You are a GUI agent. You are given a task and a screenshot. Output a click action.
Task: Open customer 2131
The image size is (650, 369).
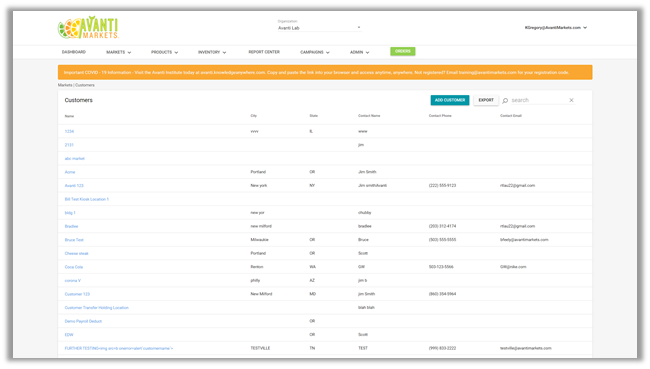69,145
